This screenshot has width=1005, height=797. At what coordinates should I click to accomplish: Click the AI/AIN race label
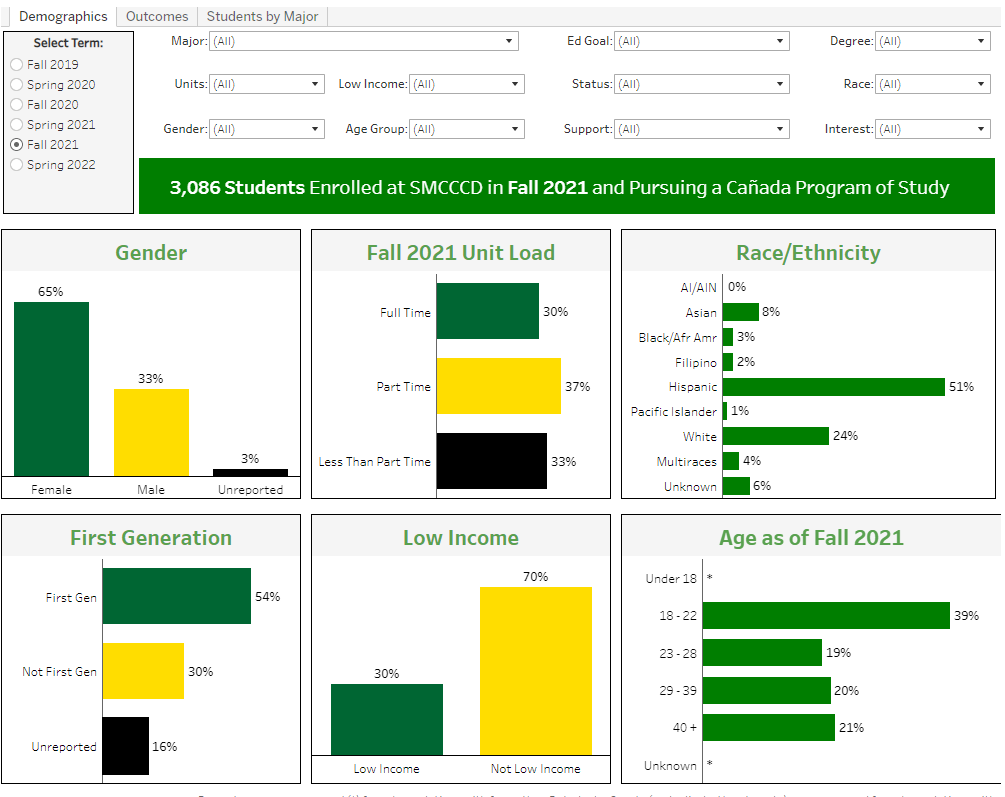click(699, 287)
